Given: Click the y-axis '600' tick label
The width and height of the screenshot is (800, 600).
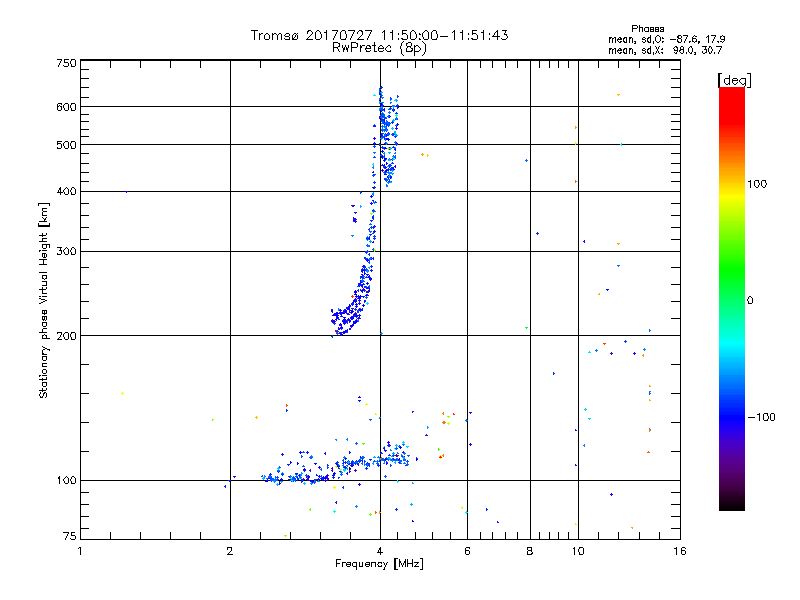Looking at the screenshot, I should 66,107.
